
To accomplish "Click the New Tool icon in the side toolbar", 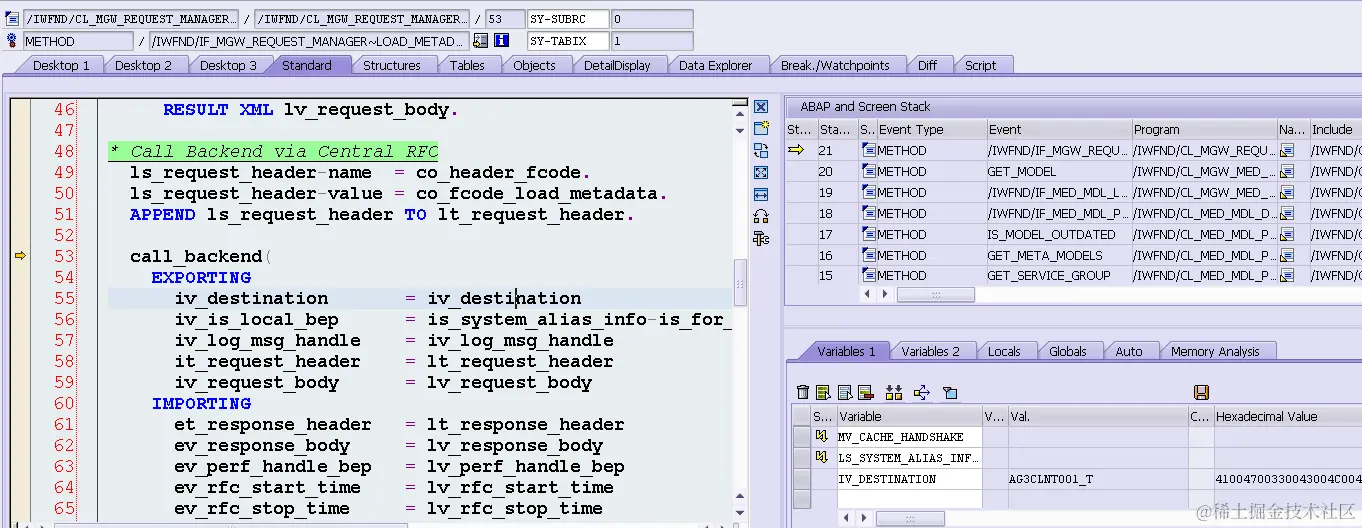I will coord(761,129).
